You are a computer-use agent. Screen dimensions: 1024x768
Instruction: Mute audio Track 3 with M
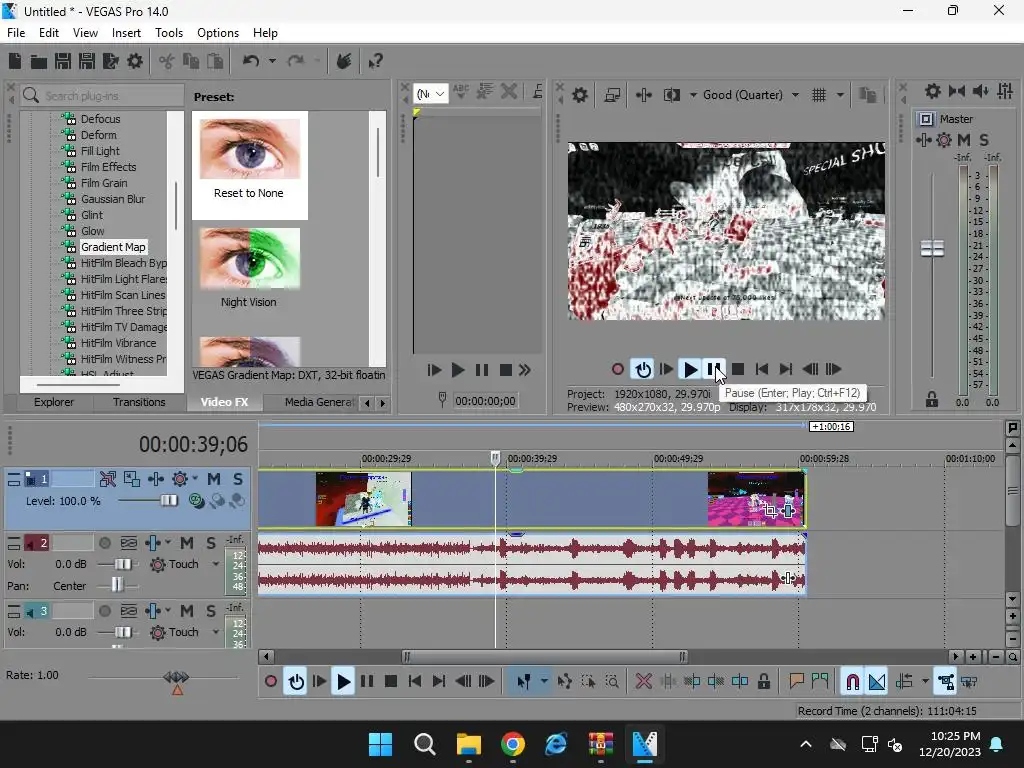point(187,611)
